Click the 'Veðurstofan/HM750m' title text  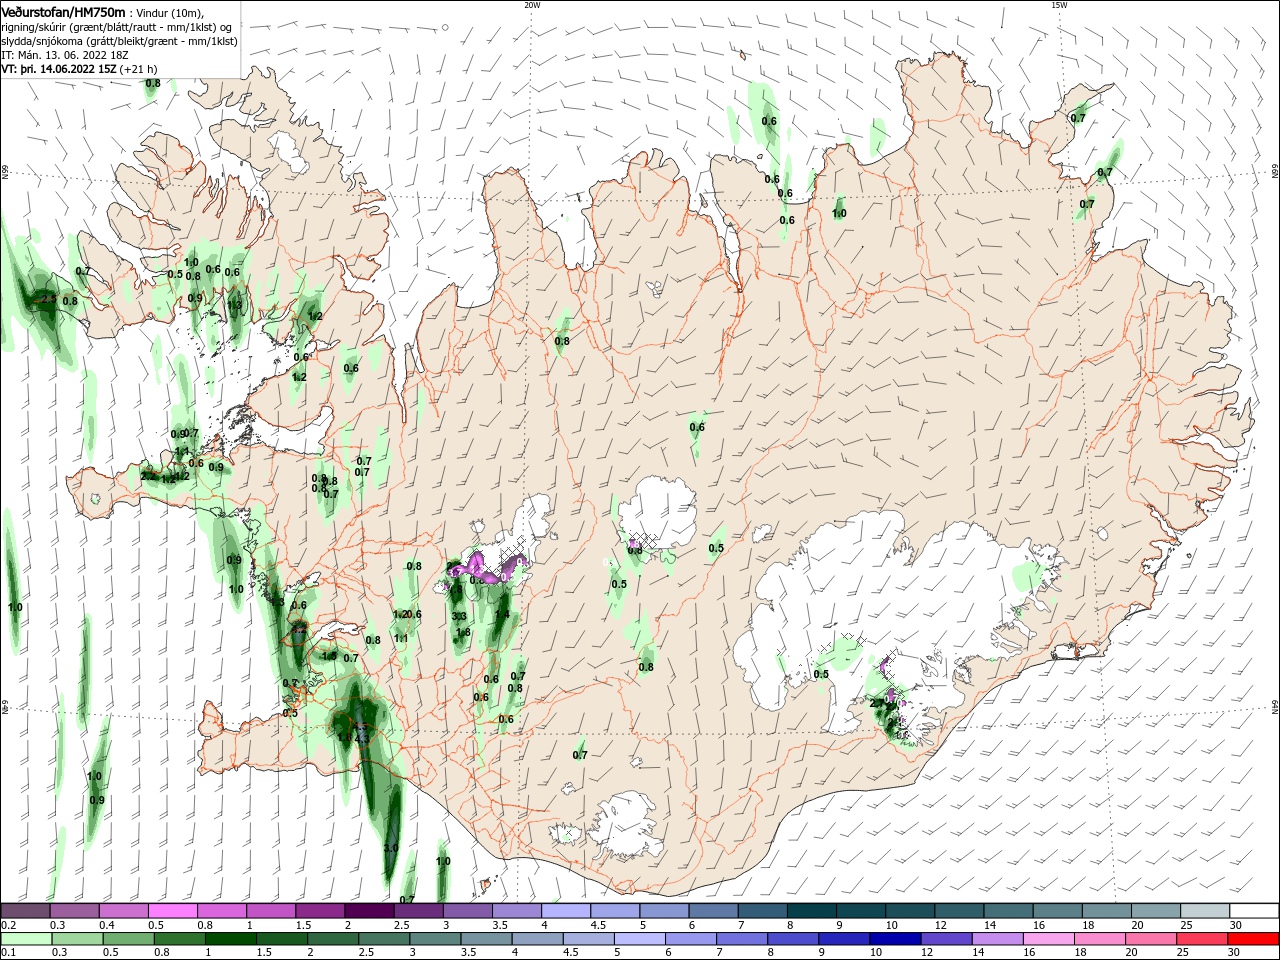(63, 11)
